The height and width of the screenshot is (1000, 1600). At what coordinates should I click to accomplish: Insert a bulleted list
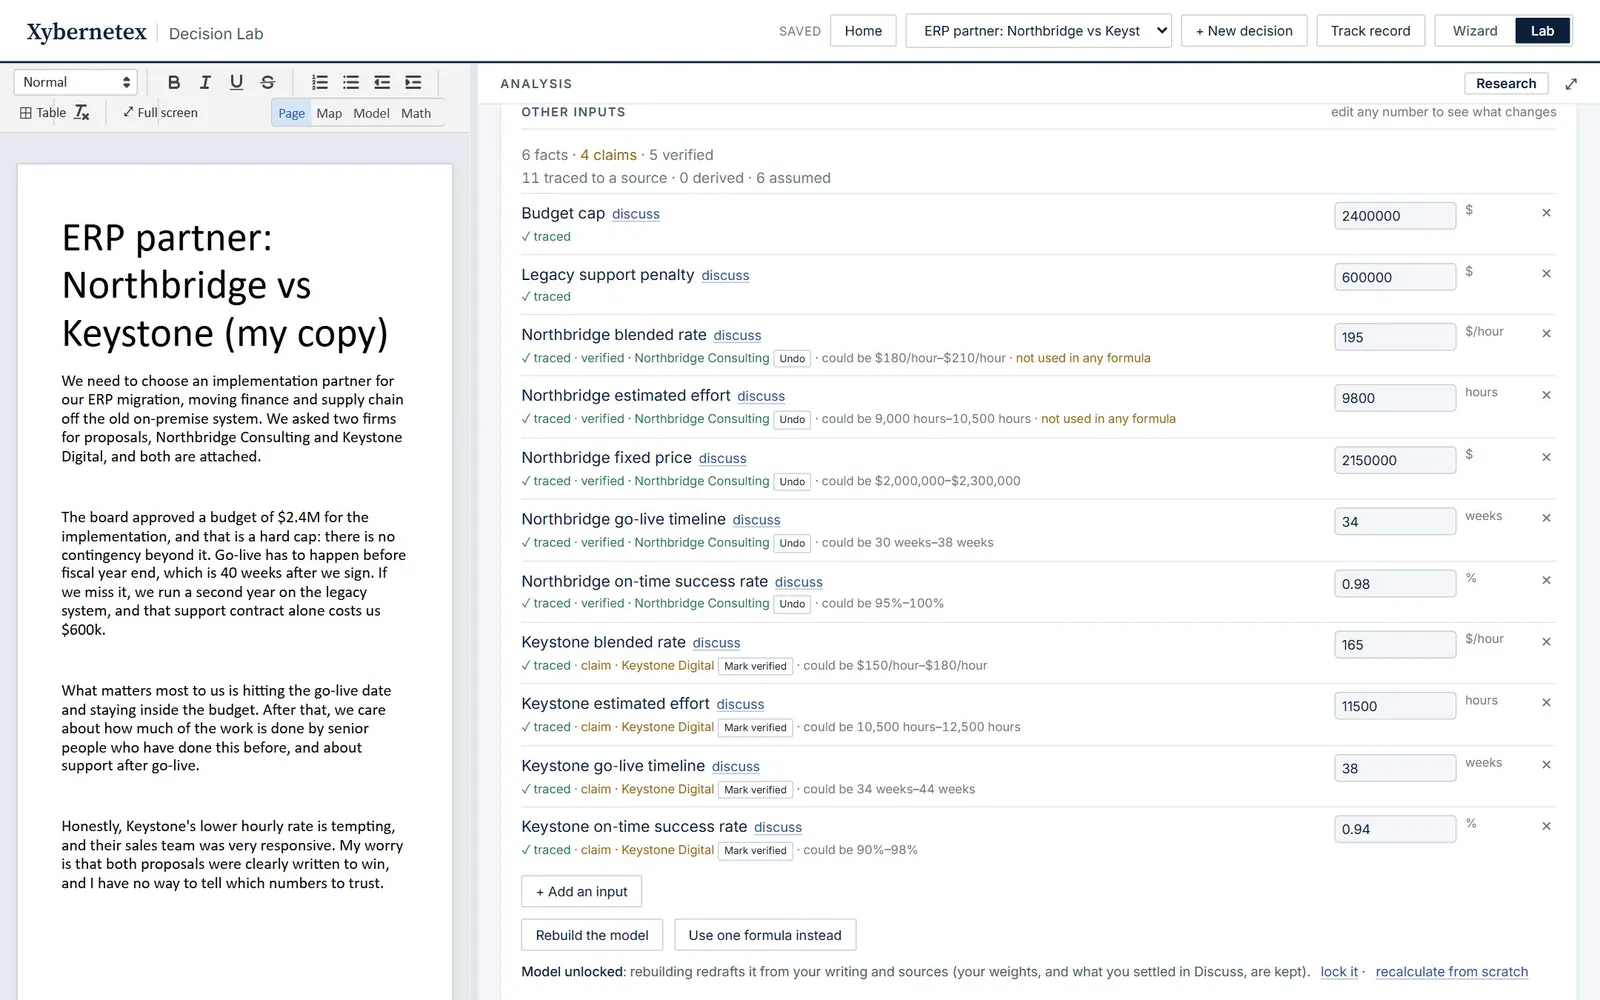point(351,82)
